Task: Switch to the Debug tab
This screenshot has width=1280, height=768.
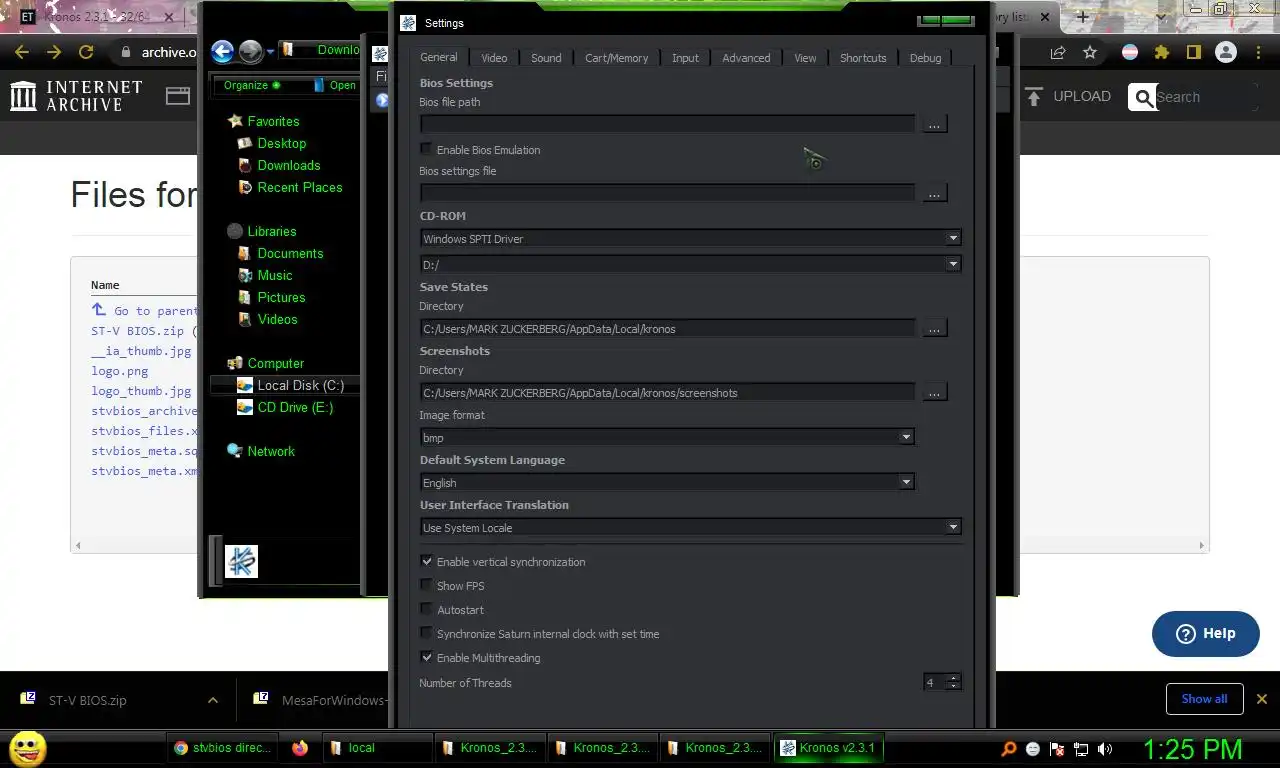Action: pos(925,58)
